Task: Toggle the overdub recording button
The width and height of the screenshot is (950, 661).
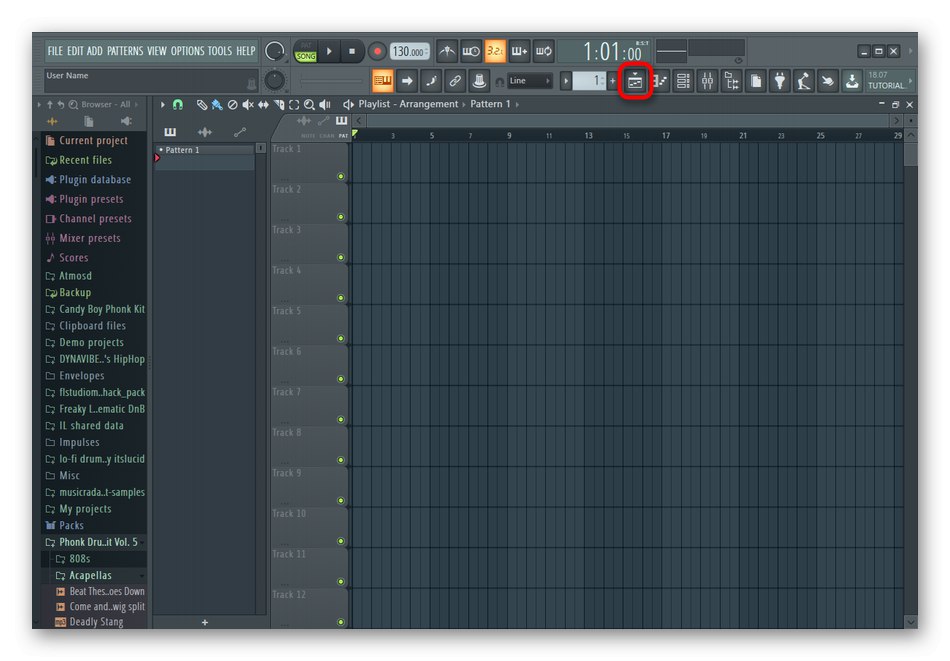Action: tap(519, 51)
